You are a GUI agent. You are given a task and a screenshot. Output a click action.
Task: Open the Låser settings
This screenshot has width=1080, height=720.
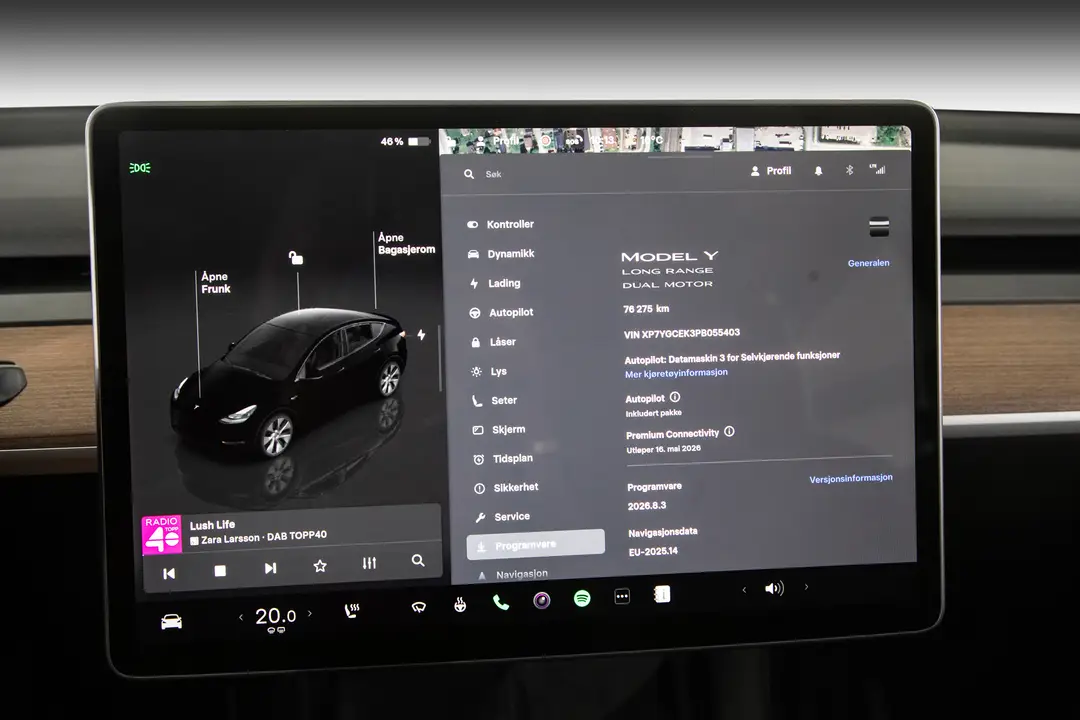coord(494,342)
